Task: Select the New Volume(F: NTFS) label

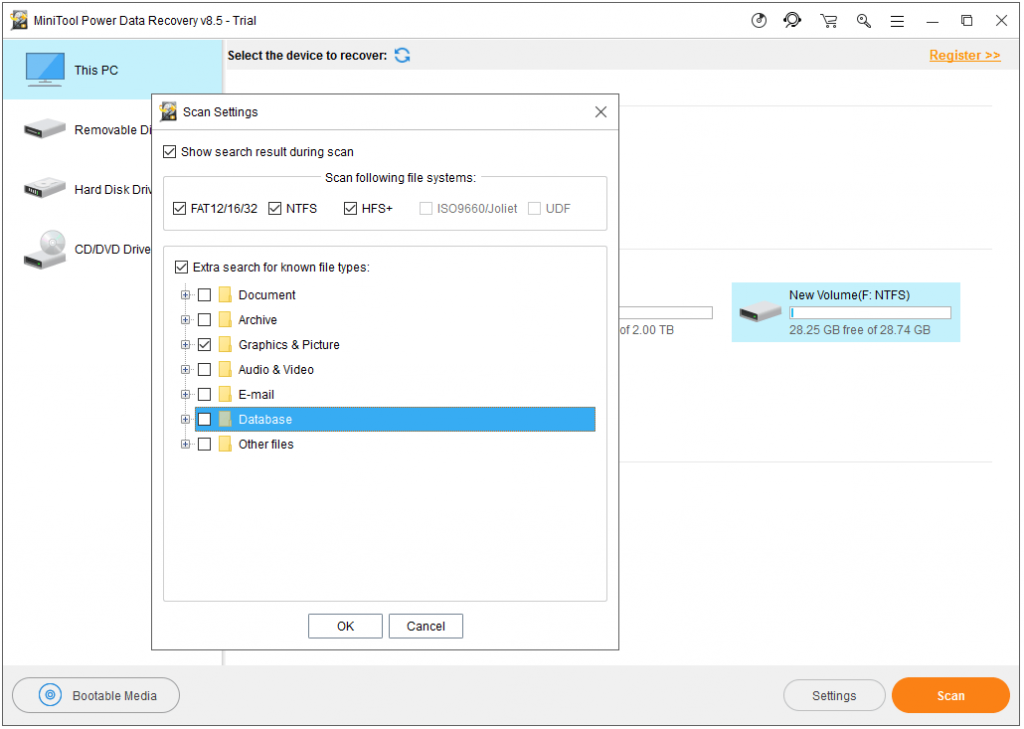Action: click(x=849, y=295)
